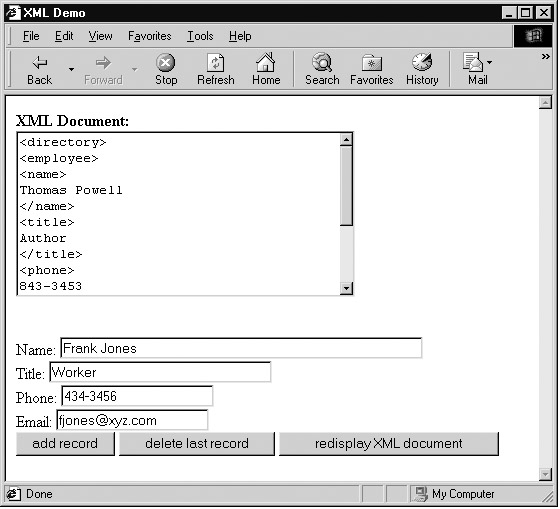Click the XML textarea scroll down arrow
Screen dimensions: 560x509
tap(346, 288)
